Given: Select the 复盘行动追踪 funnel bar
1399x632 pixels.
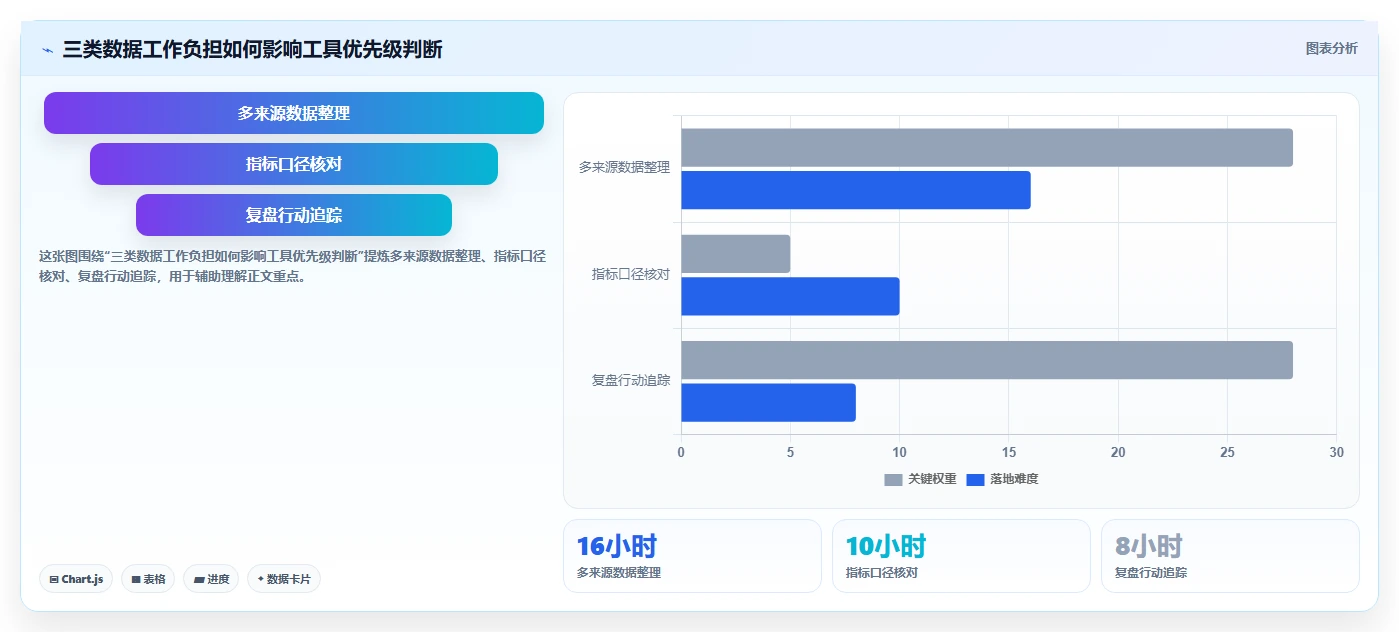Looking at the screenshot, I should [294, 215].
